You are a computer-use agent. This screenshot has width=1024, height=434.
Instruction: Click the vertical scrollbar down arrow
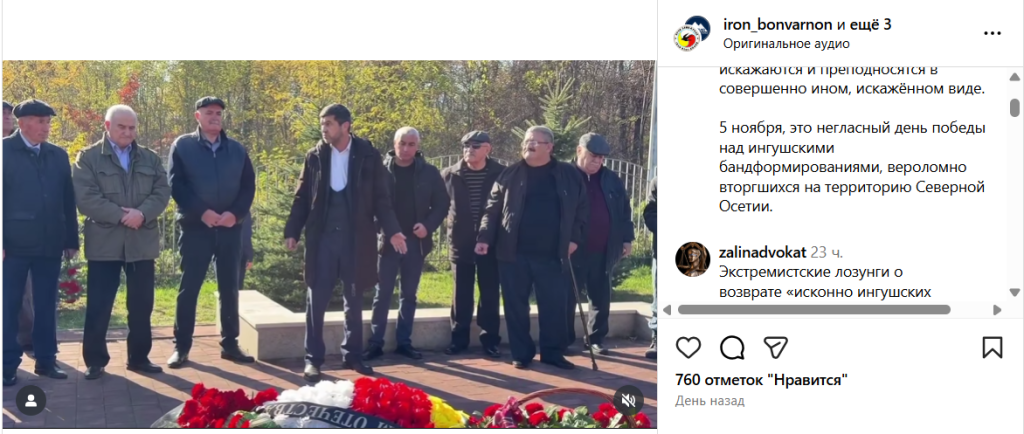click(1014, 292)
